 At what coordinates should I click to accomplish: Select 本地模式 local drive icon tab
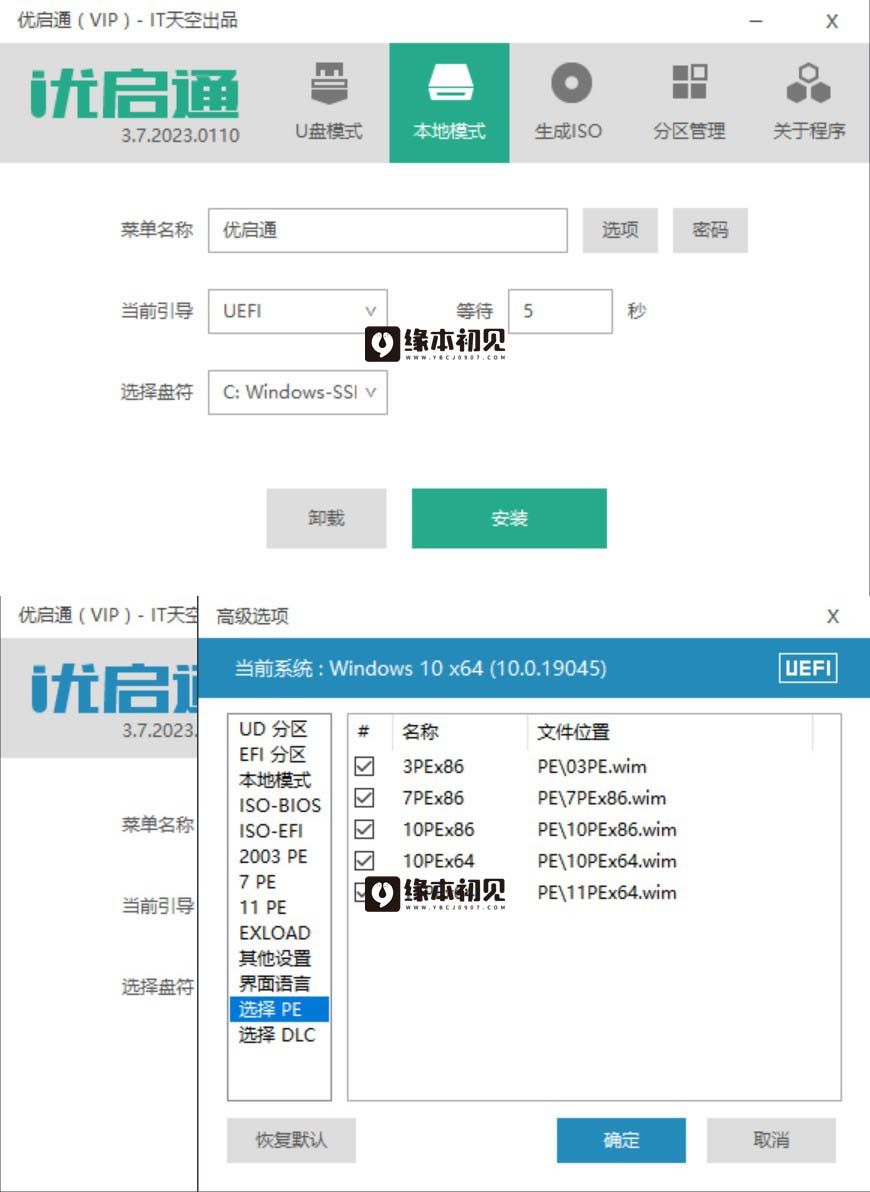coord(449,103)
